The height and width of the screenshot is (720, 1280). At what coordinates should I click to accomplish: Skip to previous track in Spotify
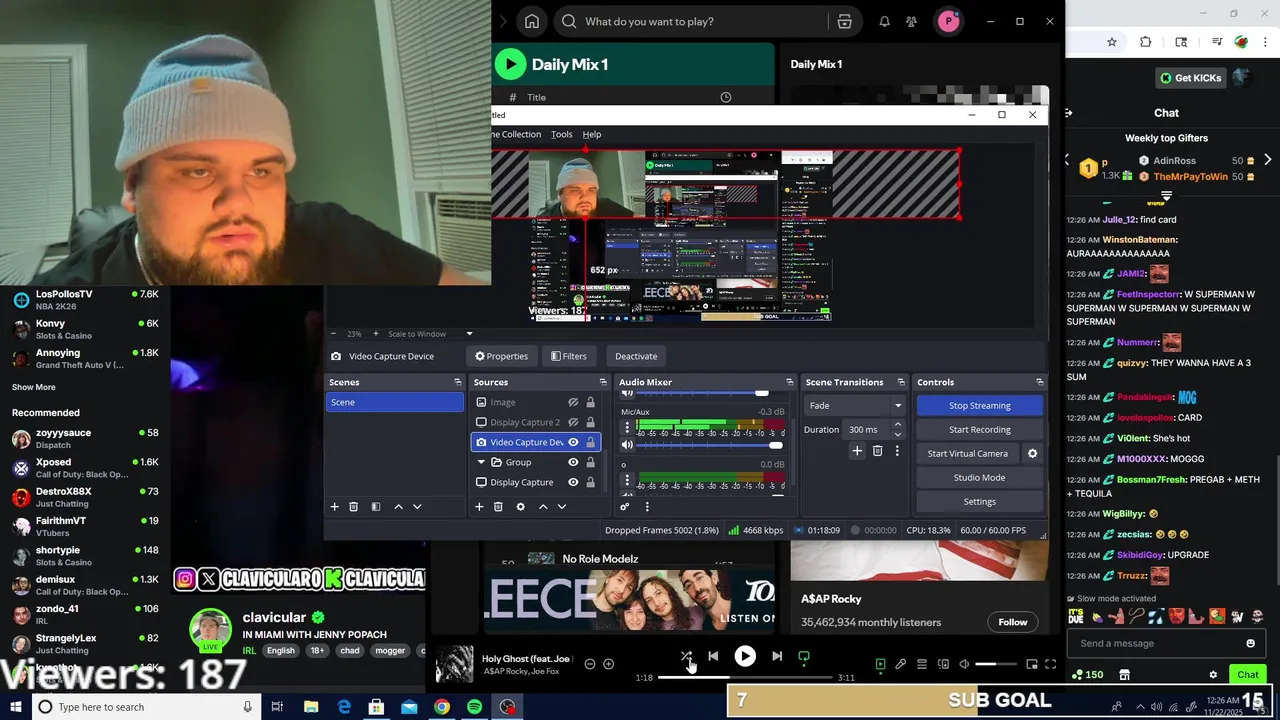point(713,656)
